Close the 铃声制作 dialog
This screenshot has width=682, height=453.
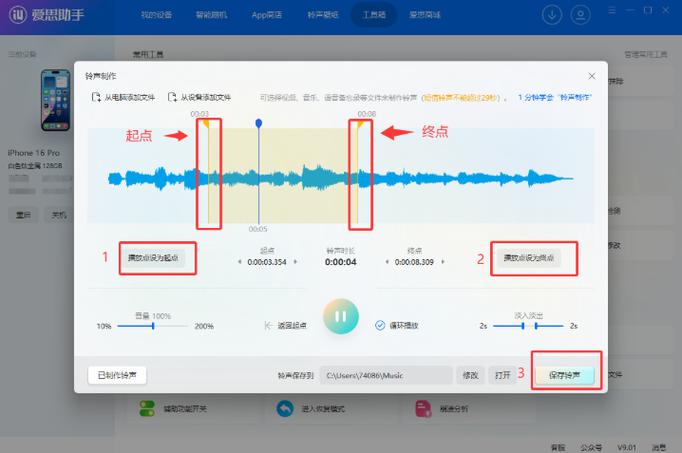592,76
